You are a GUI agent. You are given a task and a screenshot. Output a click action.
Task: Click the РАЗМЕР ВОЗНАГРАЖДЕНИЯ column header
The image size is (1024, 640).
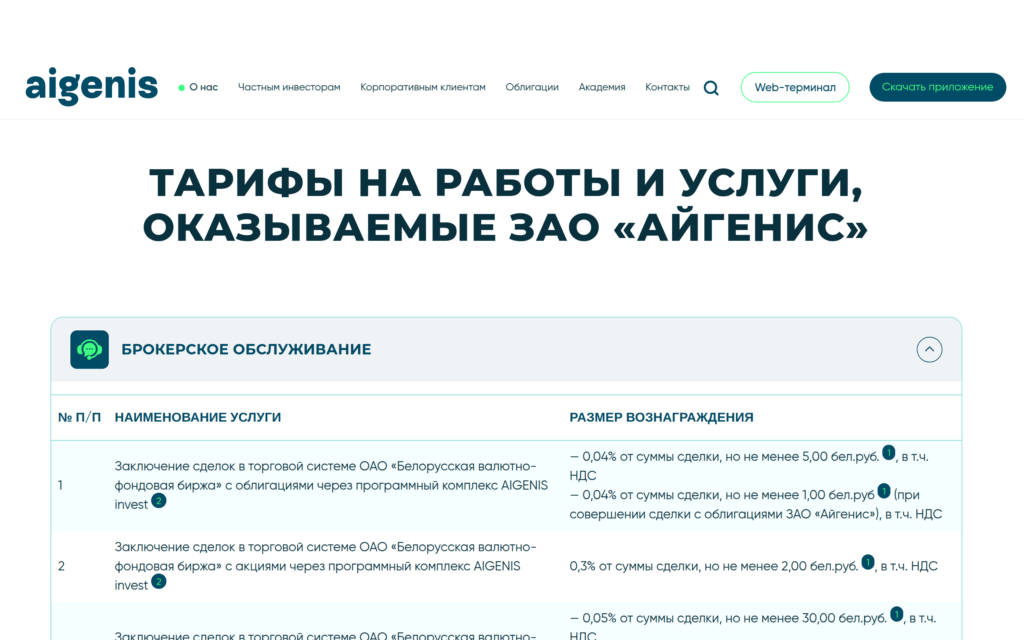661,417
